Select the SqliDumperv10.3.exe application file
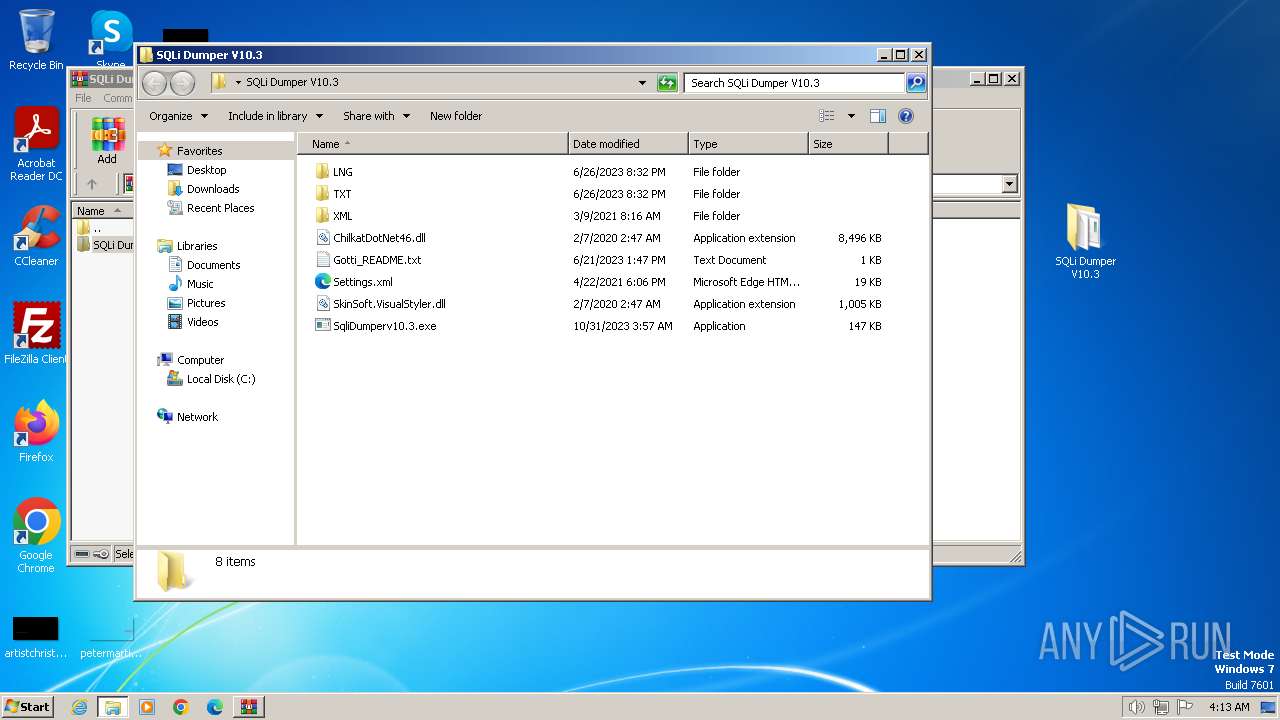1280x720 pixels. click(384, 326)
